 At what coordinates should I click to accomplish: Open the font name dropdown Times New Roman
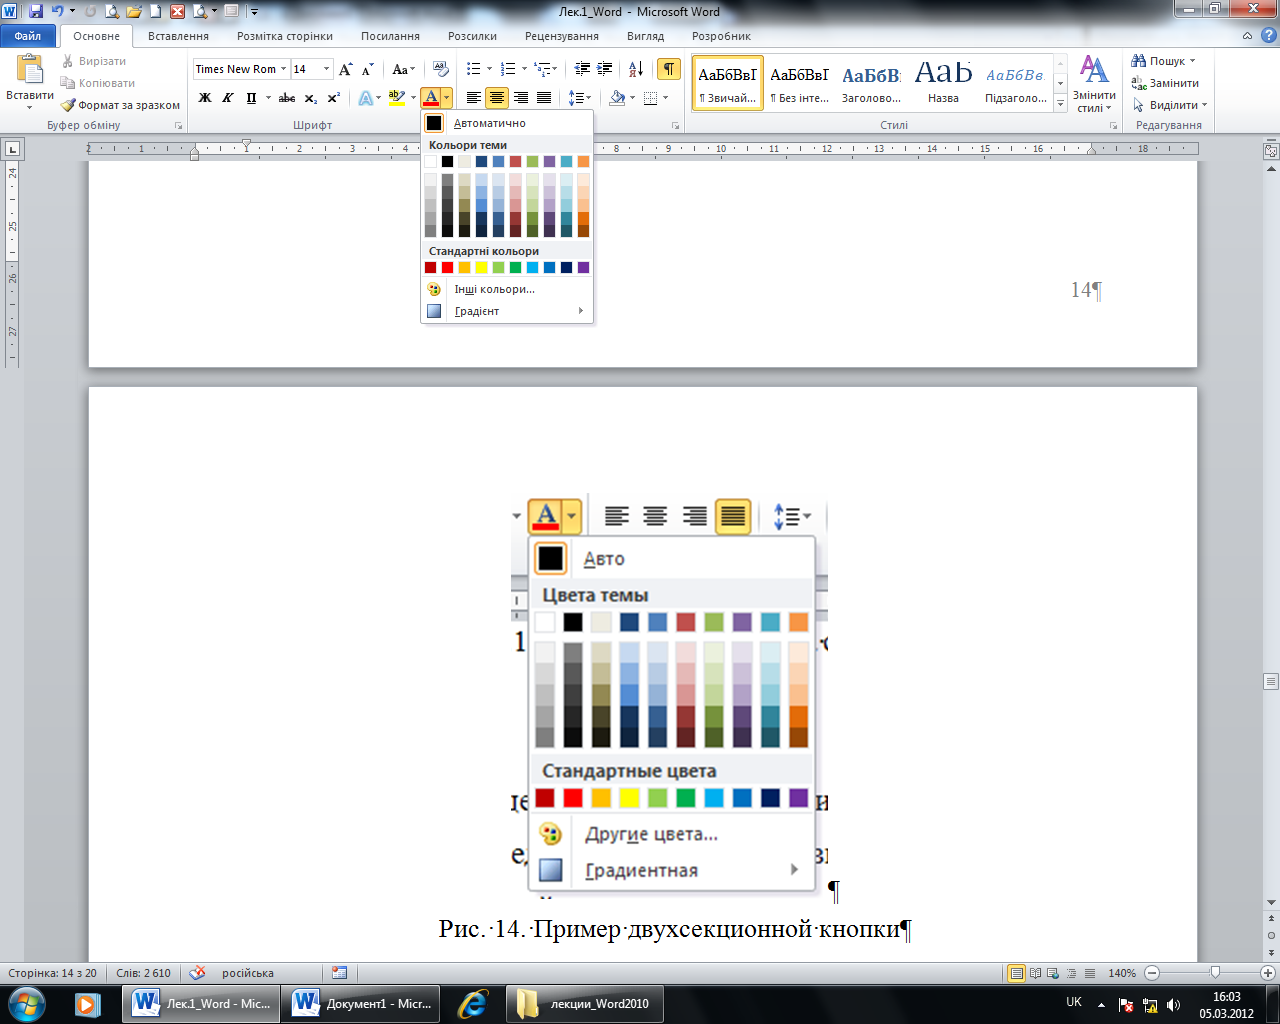click(283, 69)
